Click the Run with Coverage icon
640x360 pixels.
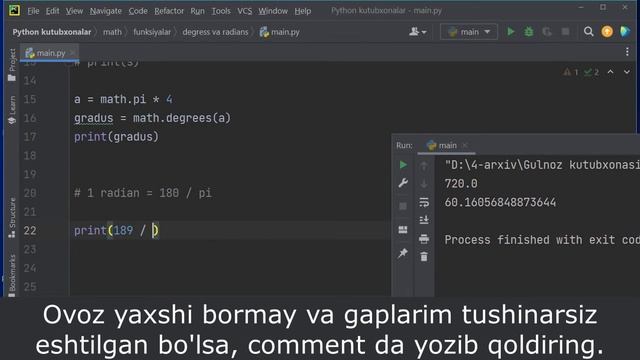tap(547, 31)
